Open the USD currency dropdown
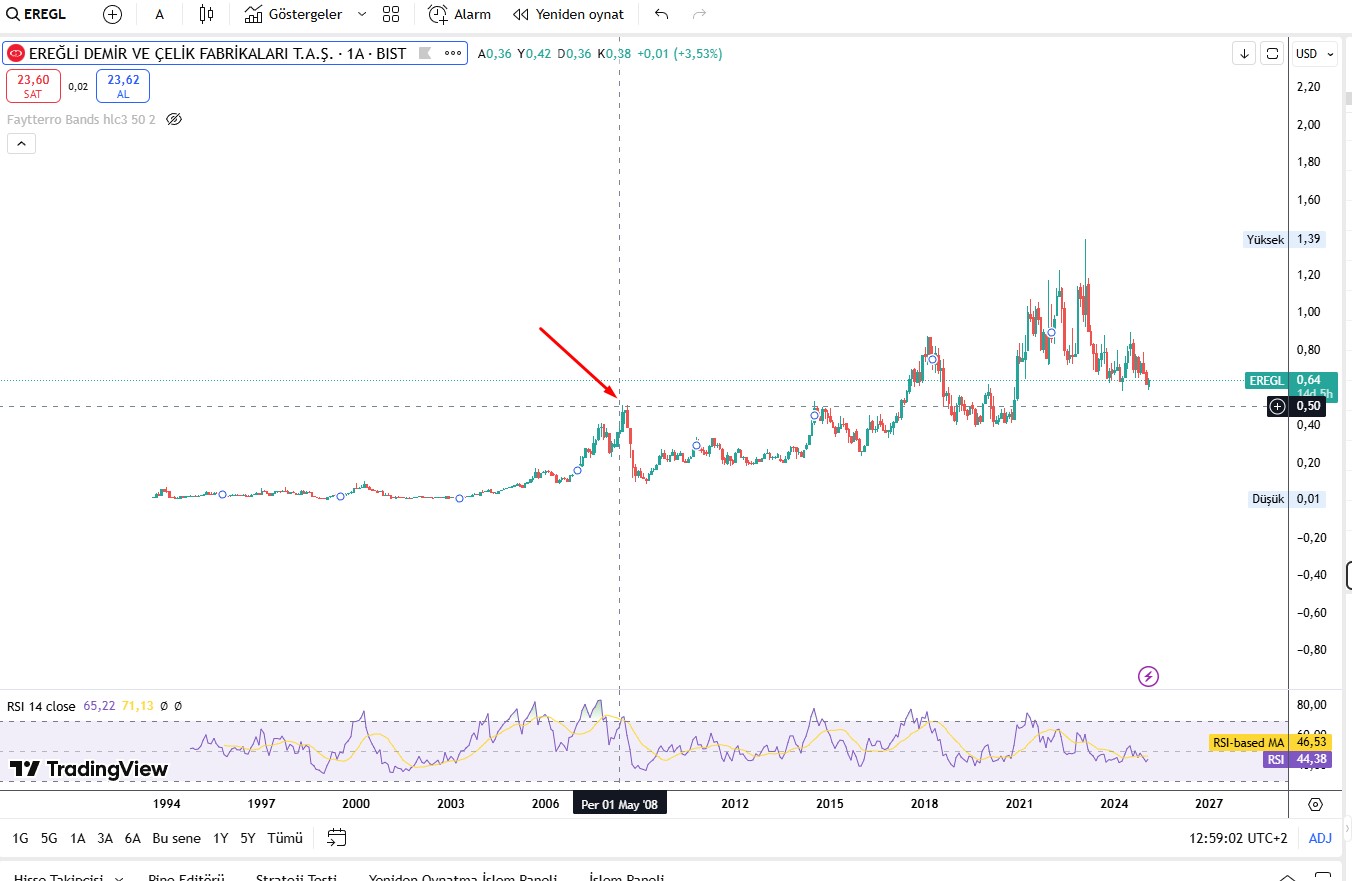 tap(1315, 53)
